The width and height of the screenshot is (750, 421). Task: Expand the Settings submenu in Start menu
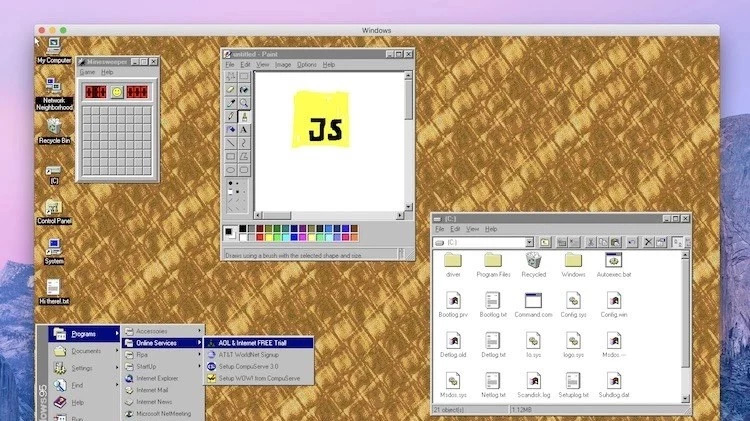(84, 368)
